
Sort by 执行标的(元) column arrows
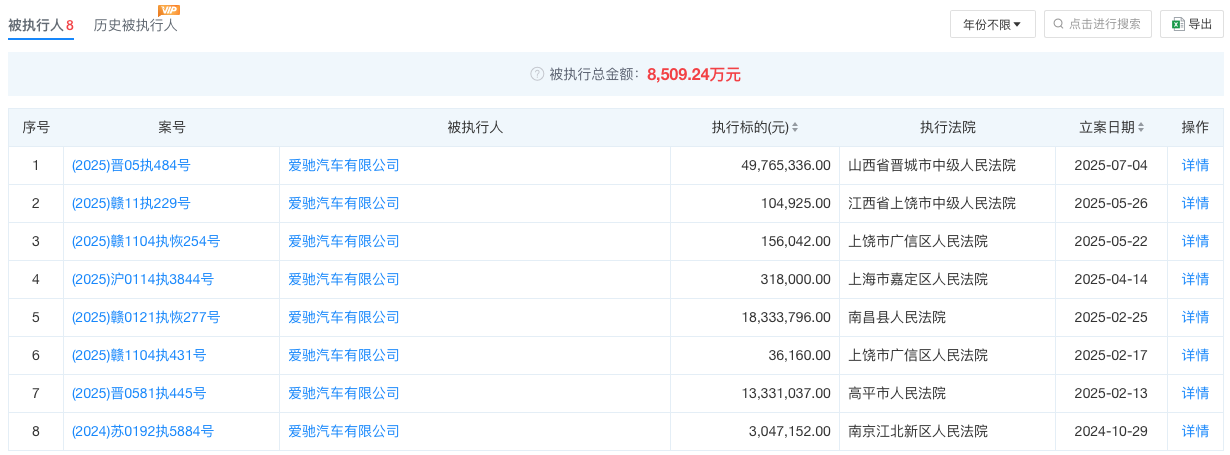pos(795,128)
